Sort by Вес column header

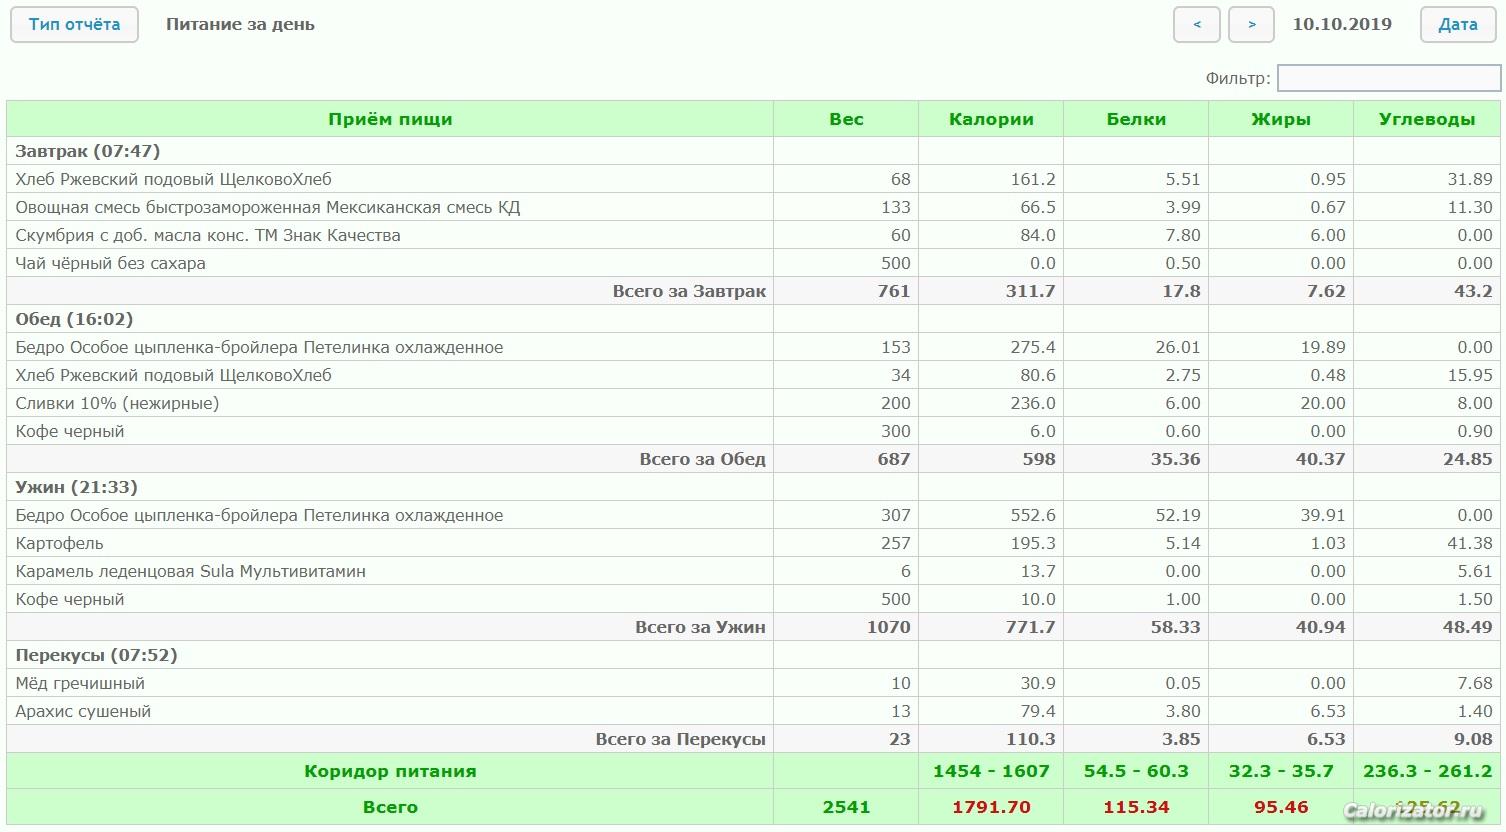[x=846, y=119]
